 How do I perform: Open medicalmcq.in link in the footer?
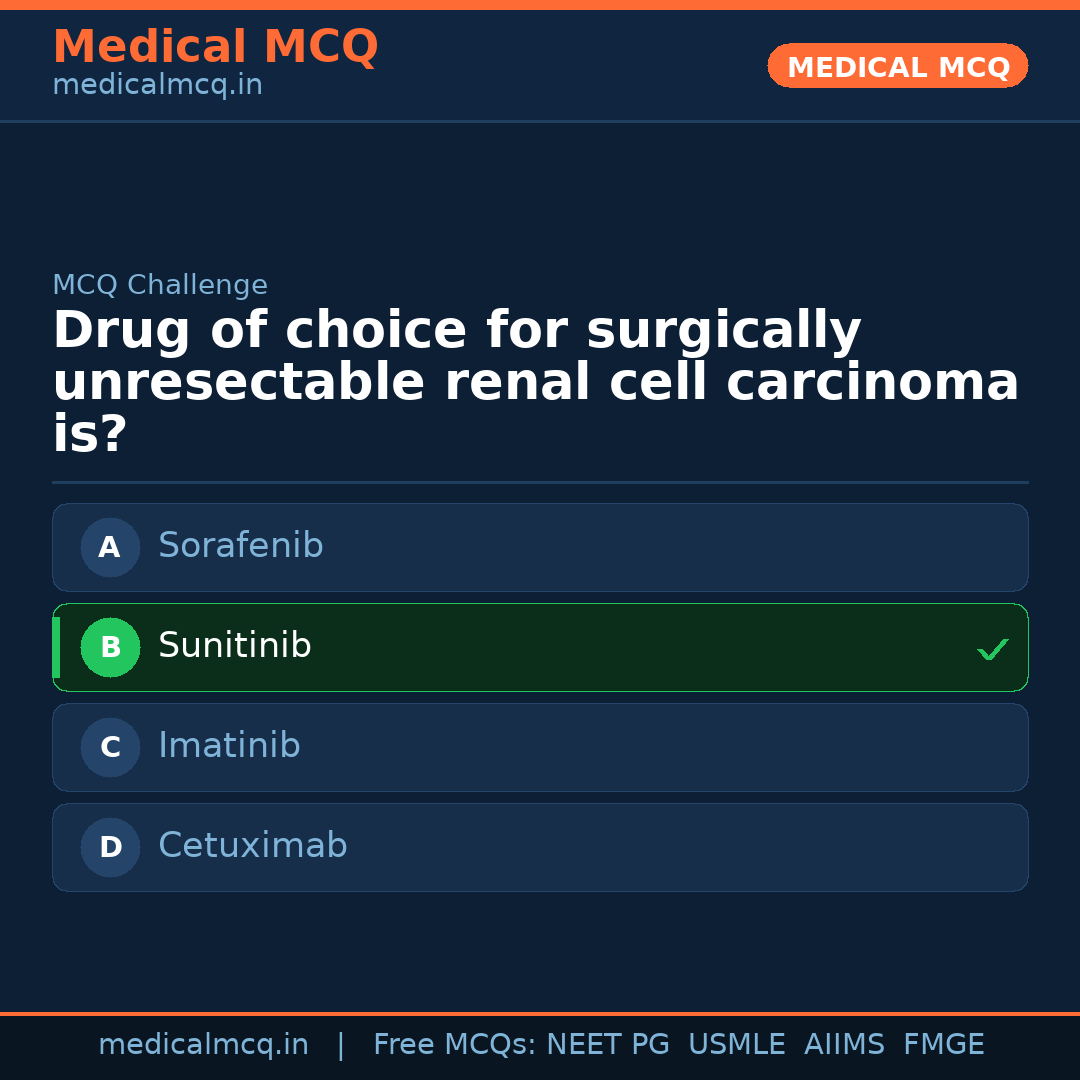point(203,1045)
